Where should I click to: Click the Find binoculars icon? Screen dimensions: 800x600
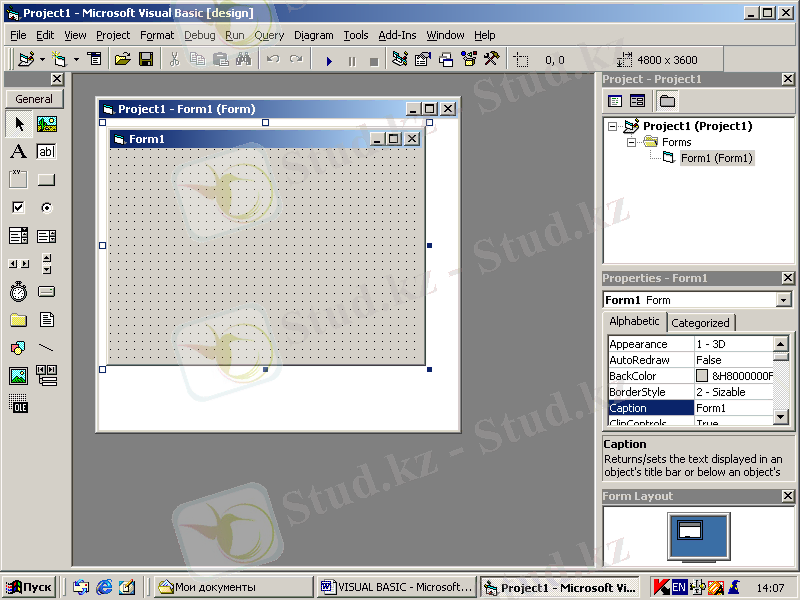pos(244,60)
